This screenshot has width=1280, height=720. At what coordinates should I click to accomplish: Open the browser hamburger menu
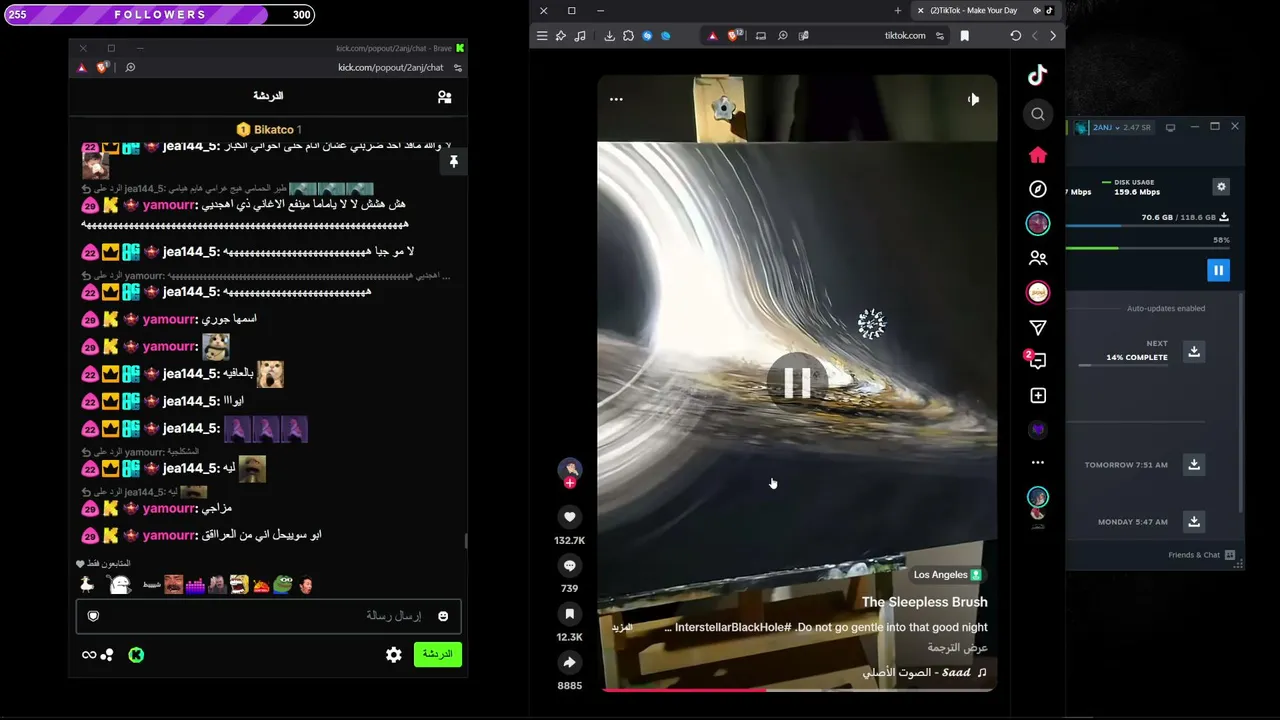pyautogui.click(x=542, y=36)
